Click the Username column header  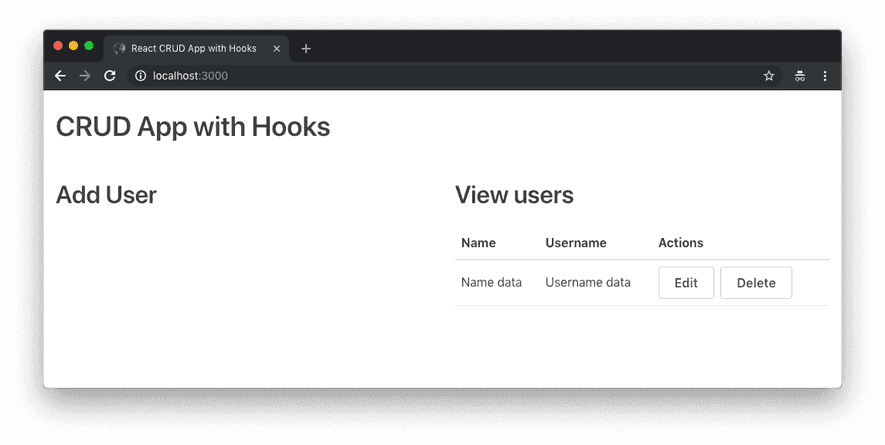click(x=576, y=243)
